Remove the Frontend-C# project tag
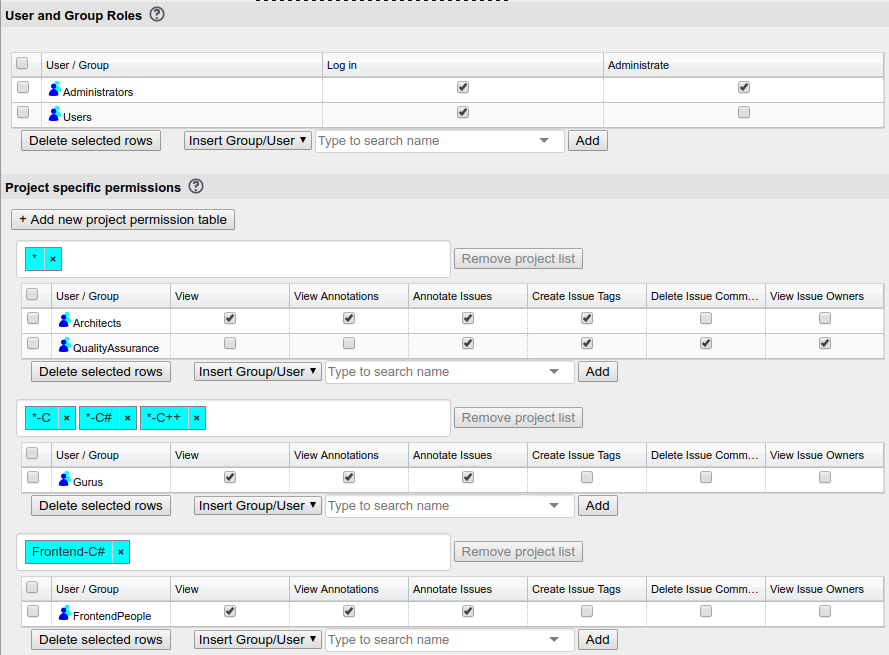The width and height of the screenshot is (889, 655). (x=121, y=552)
